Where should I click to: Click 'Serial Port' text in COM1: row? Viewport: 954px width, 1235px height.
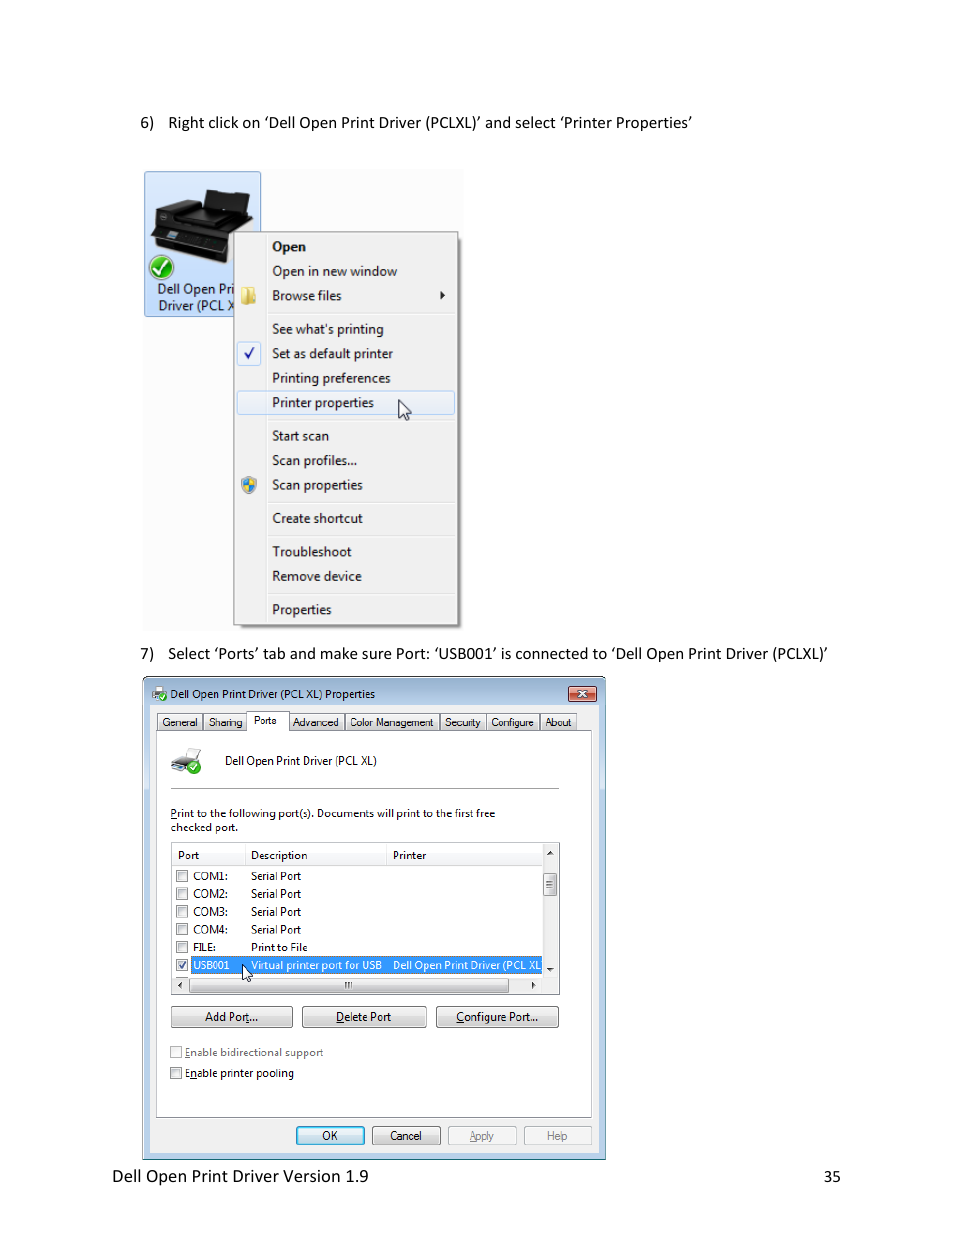[x=276, y=876]
